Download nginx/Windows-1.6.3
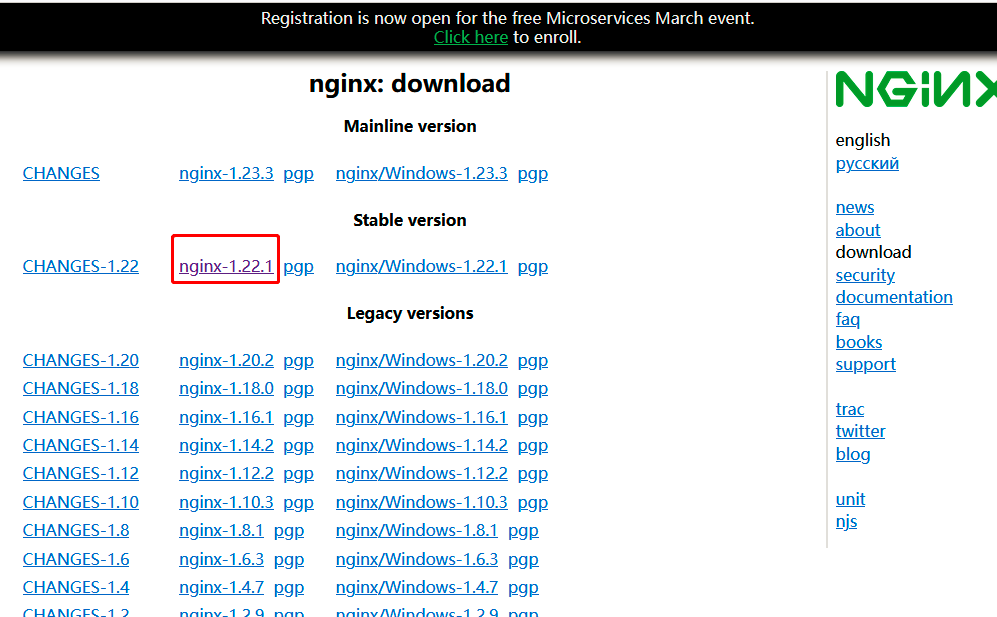 pyautogui.click(x=416, y=559)
